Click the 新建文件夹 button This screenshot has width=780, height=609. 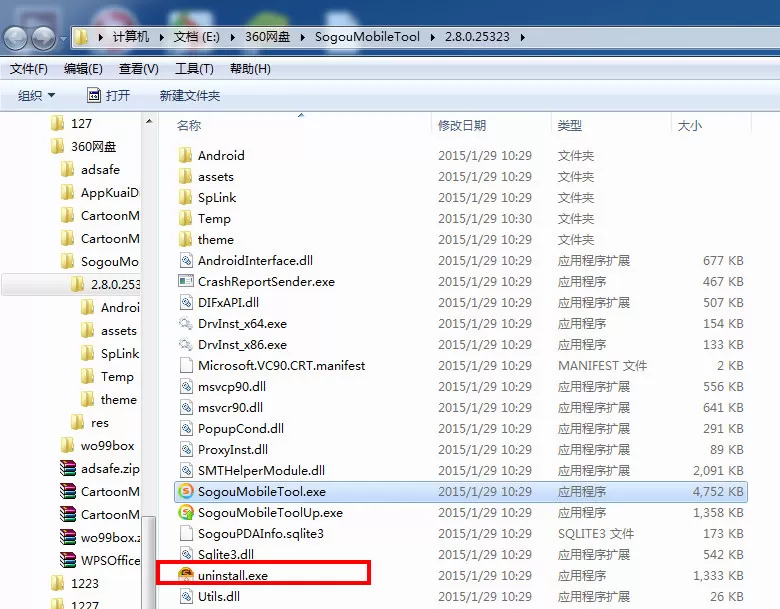tap(190, 95)
